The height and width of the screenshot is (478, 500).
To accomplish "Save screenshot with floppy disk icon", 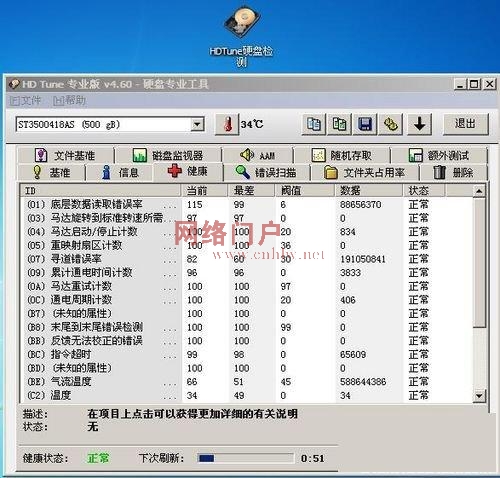I will [365, 124].
